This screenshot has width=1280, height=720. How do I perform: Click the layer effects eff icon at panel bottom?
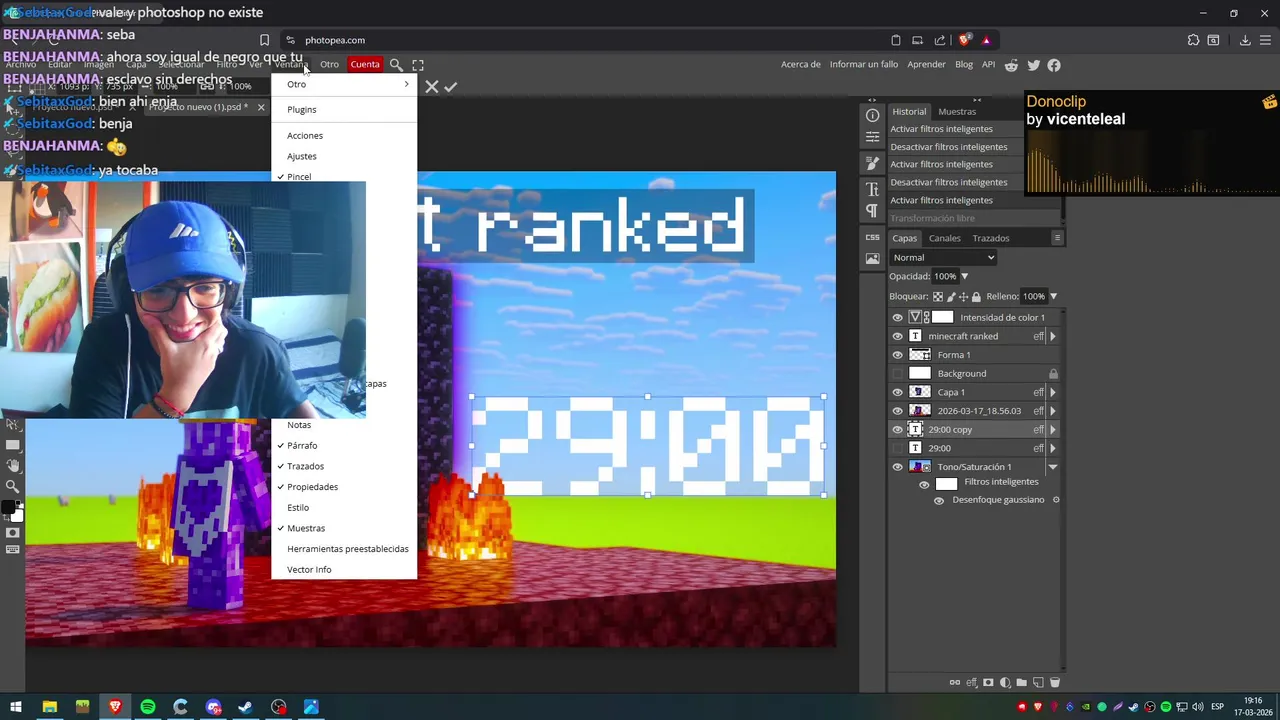971,682
